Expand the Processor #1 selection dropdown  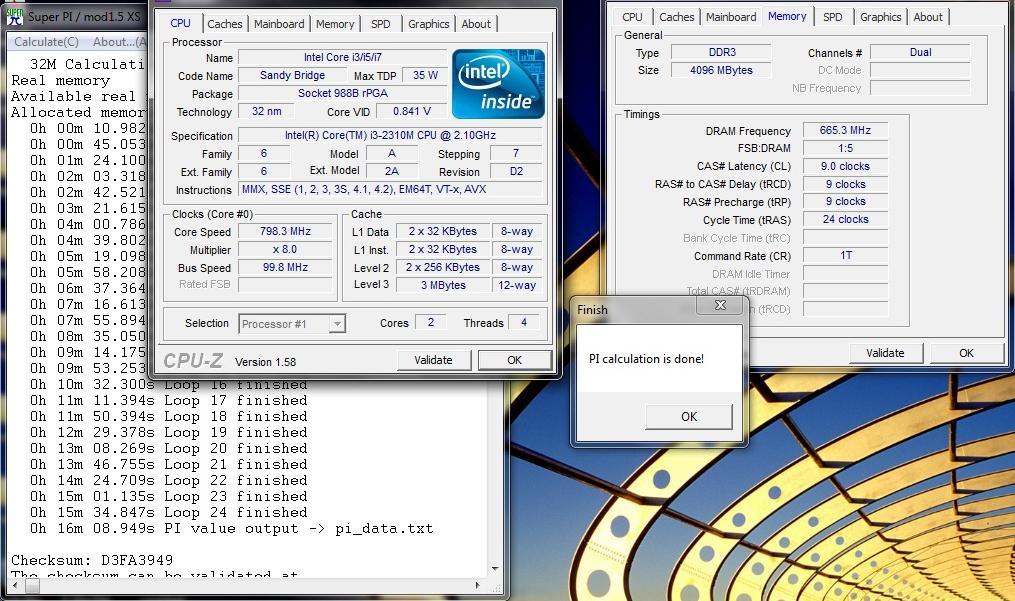pyautogui.click(x=337, y=324)
